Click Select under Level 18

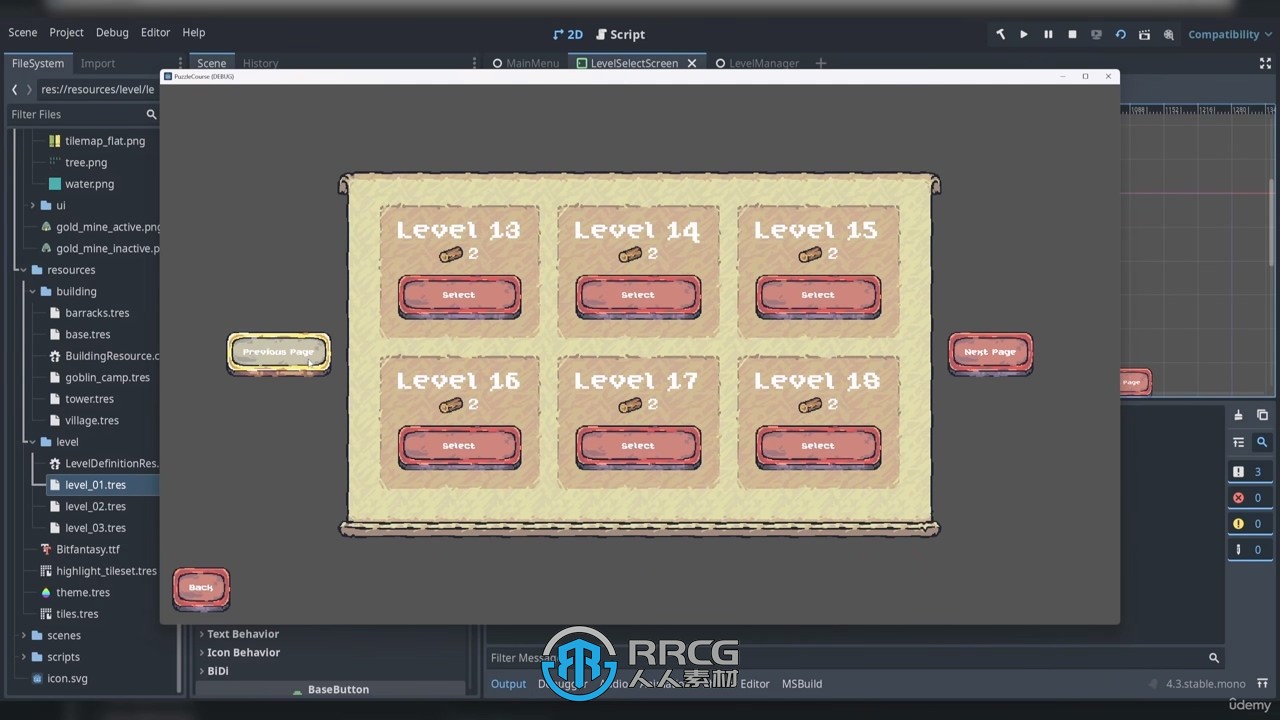pos(818,446)
